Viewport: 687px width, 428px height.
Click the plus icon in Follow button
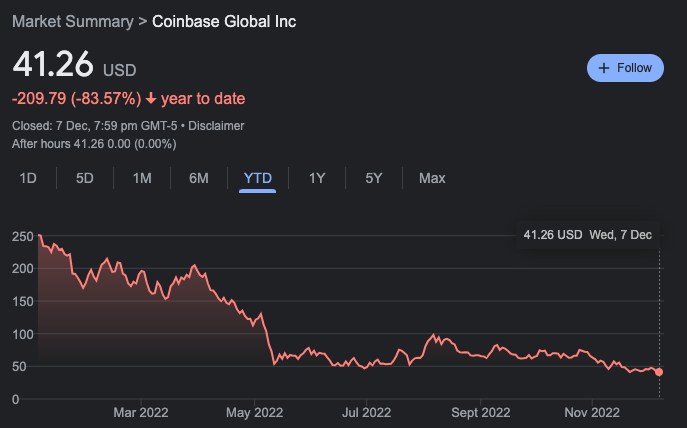(604, 68)
